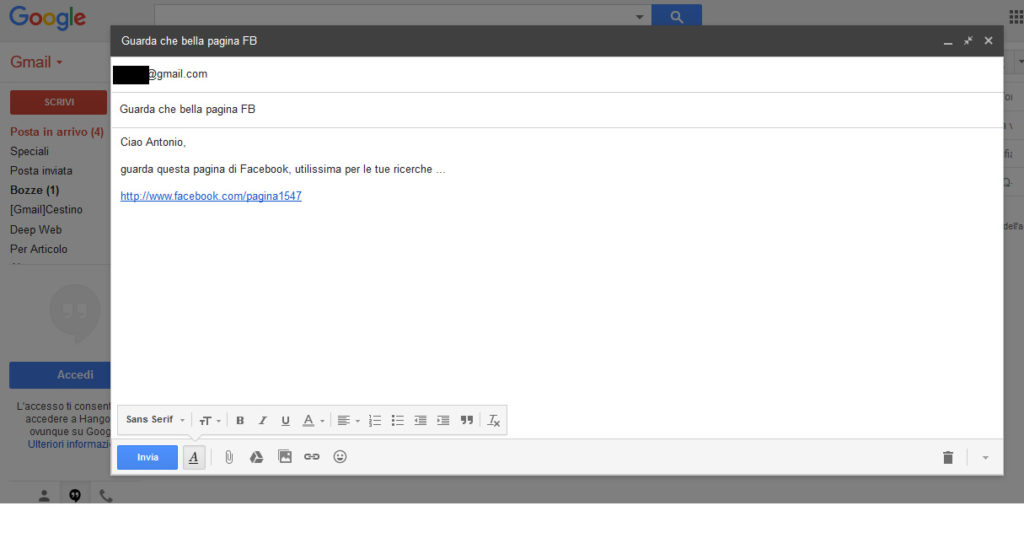Discard the draft with the trash icon

(x=948, y=458)
